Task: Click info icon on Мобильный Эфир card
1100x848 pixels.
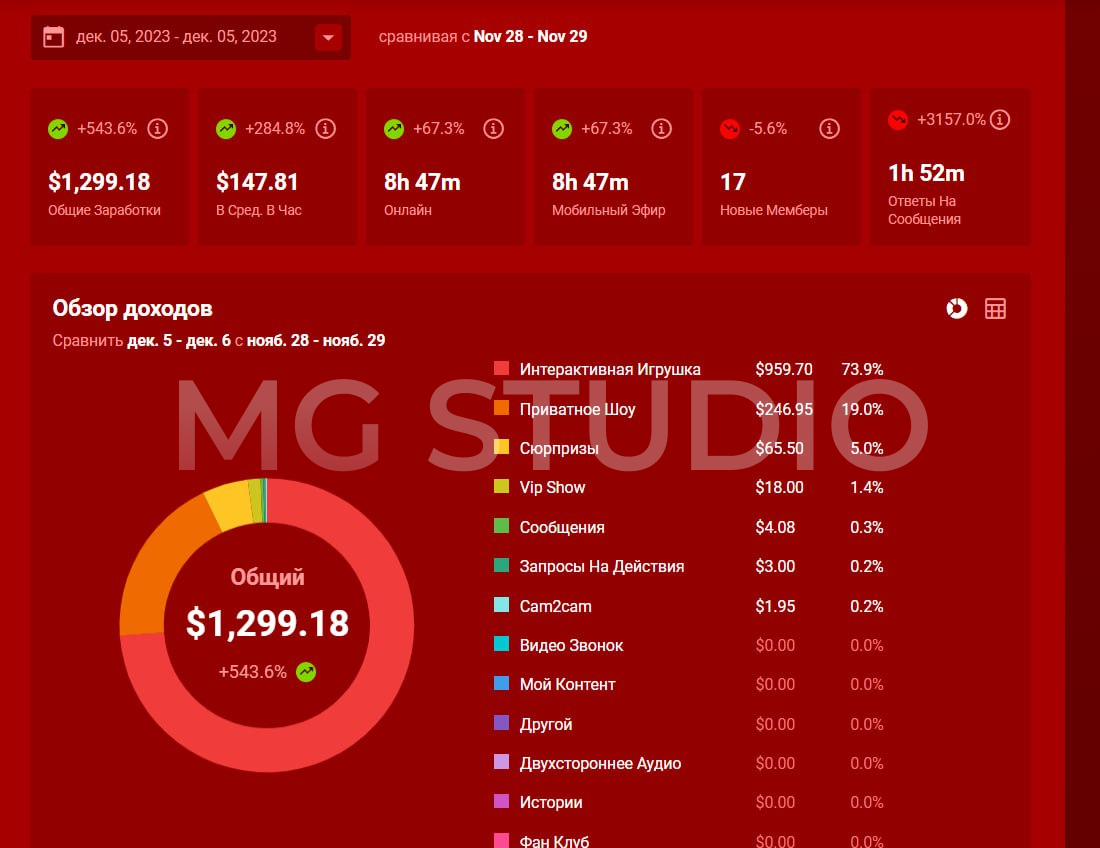Action: click(661, 129)
